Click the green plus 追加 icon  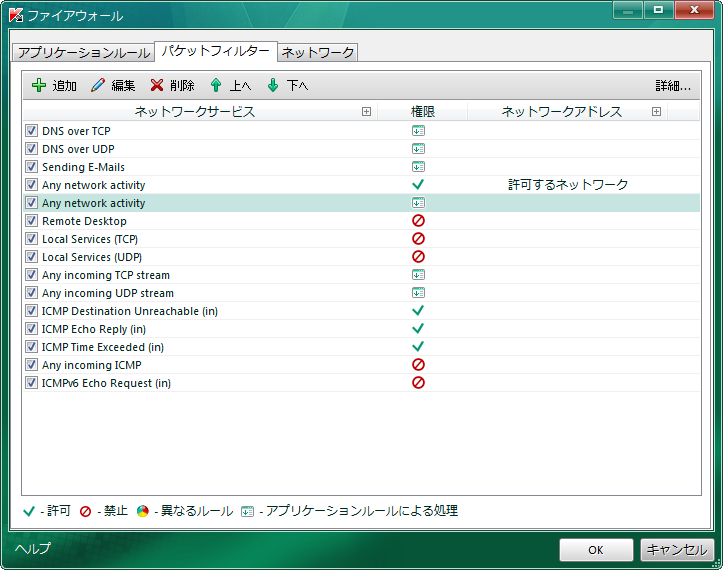[x=39, y=86]
